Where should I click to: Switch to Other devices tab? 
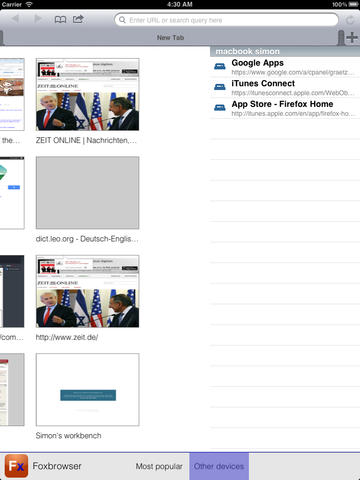point(219,466)
